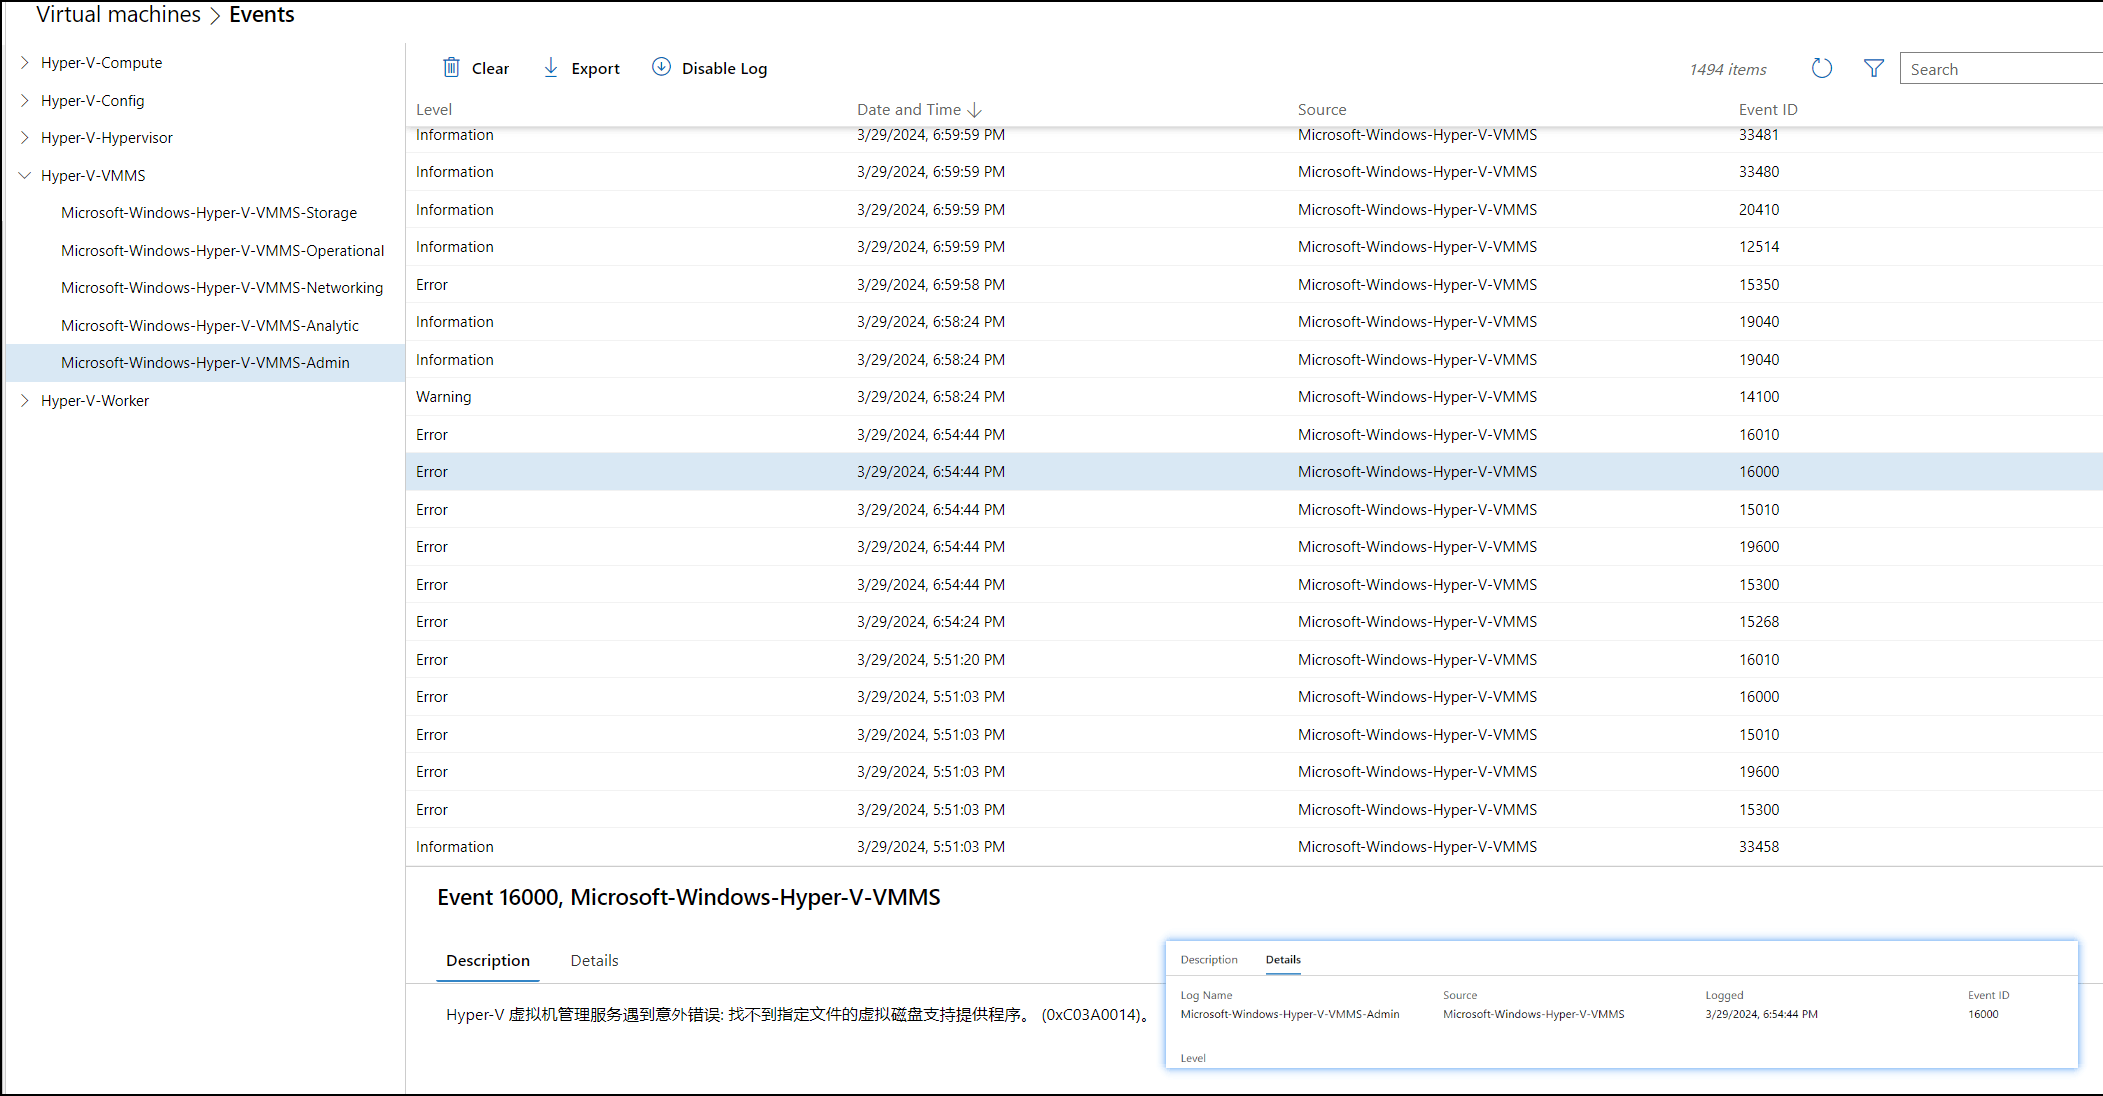Click the 1494 items count label
2103x1096 pixels.
pyautogui.click(x=1728, y=69)
